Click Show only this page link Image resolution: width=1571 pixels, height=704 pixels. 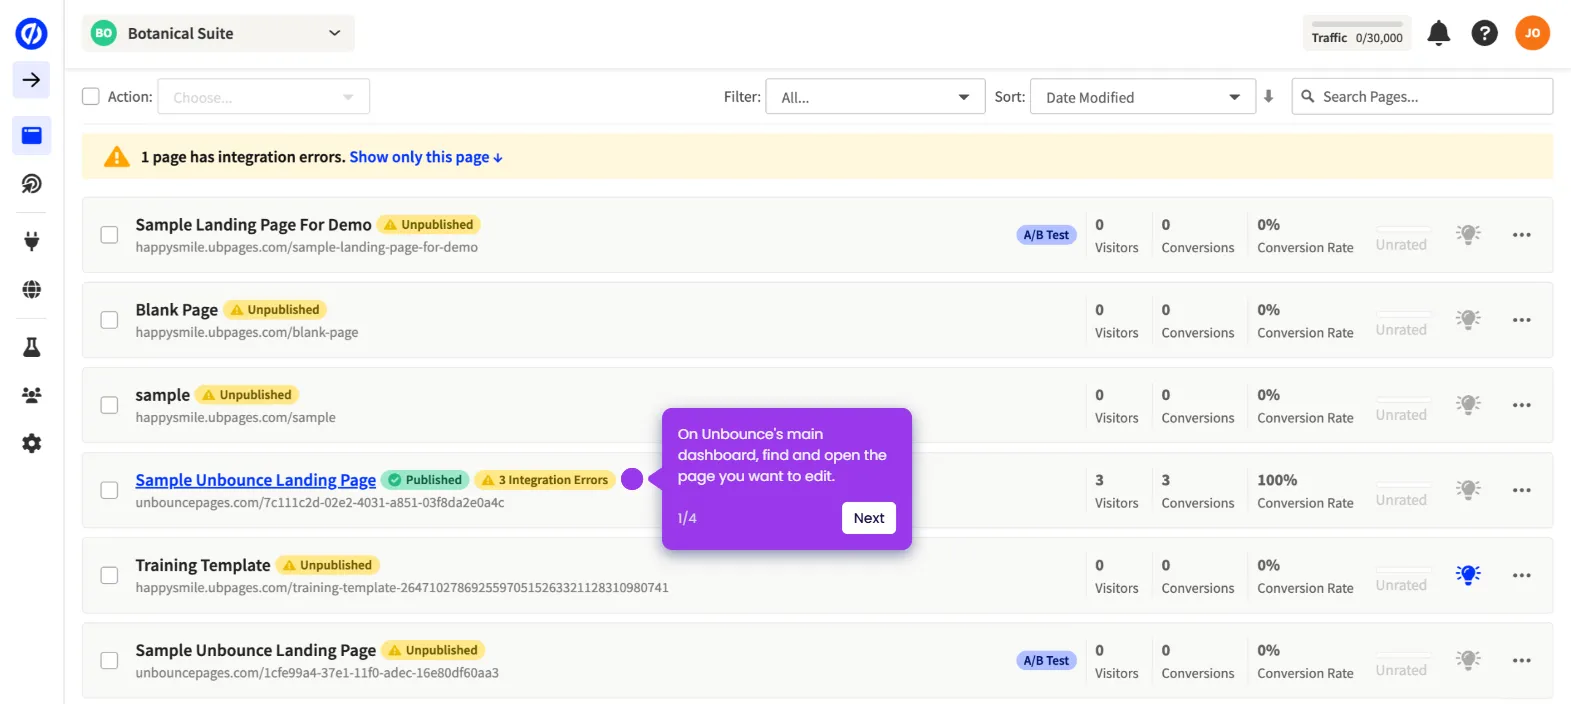click(x=426, y=157)
